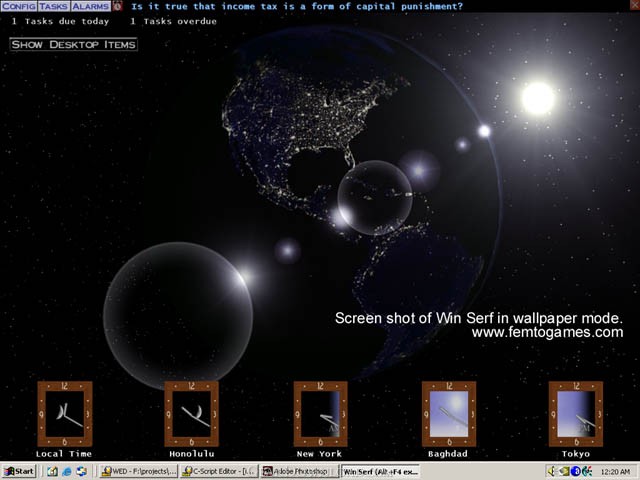
Task: Click the alarm clock icon beside Alarms
Action: (118, 6)
